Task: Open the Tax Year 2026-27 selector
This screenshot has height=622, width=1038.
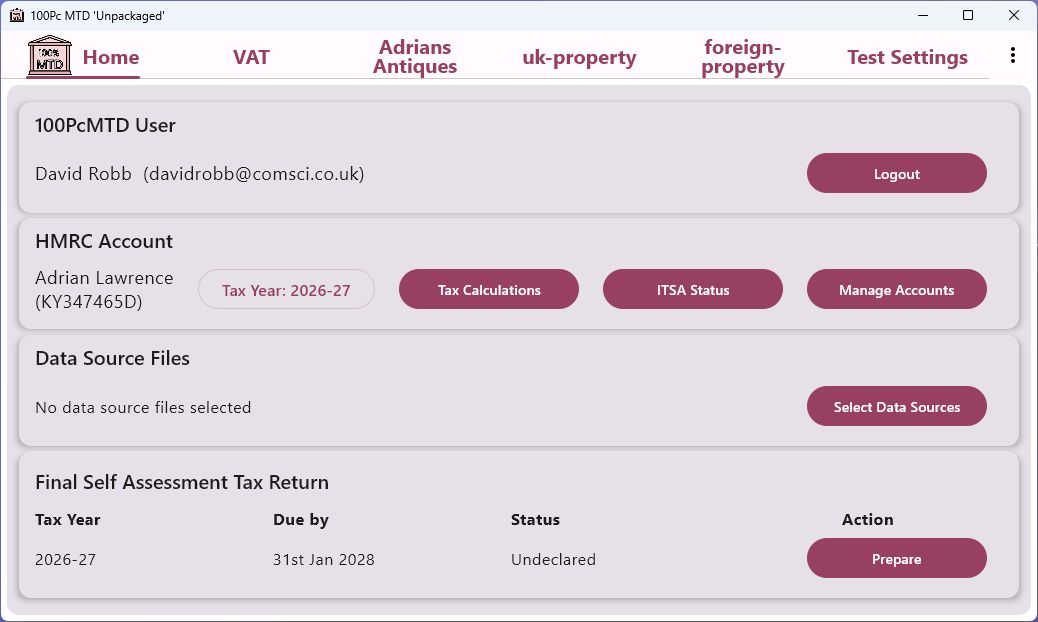Action: (x=286, y=290)
